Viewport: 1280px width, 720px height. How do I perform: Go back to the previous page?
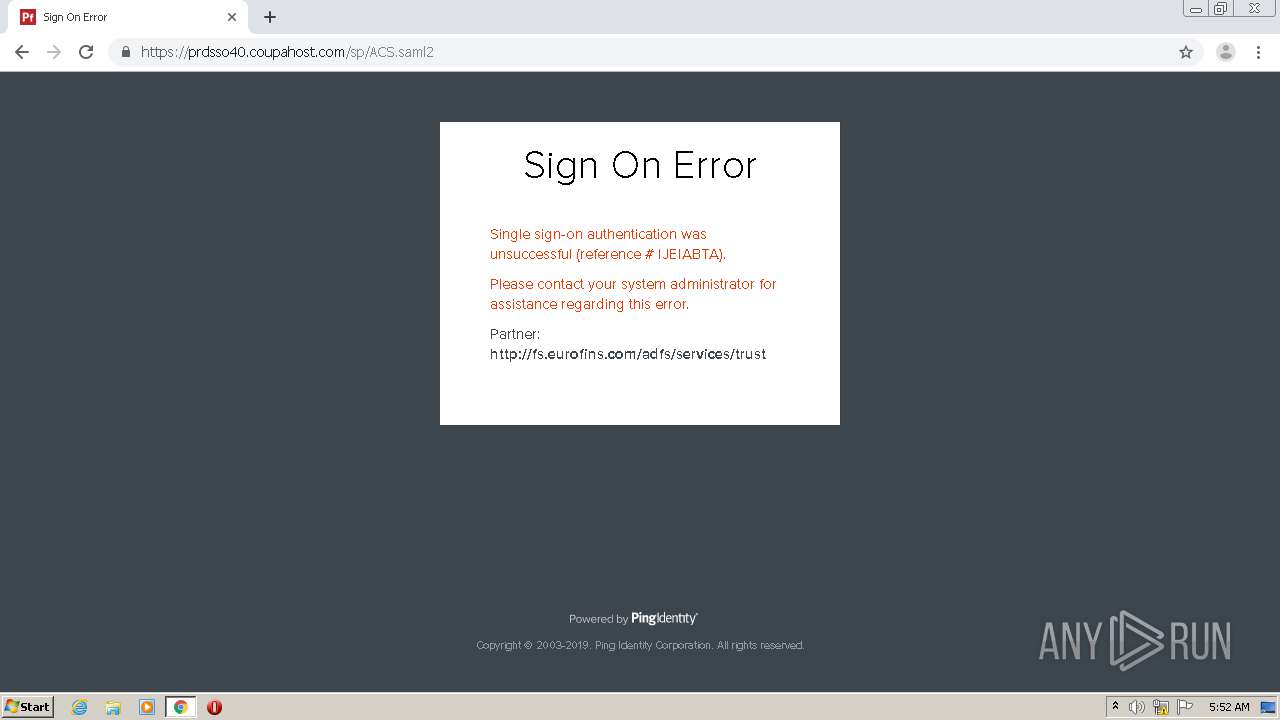point(22,52)
